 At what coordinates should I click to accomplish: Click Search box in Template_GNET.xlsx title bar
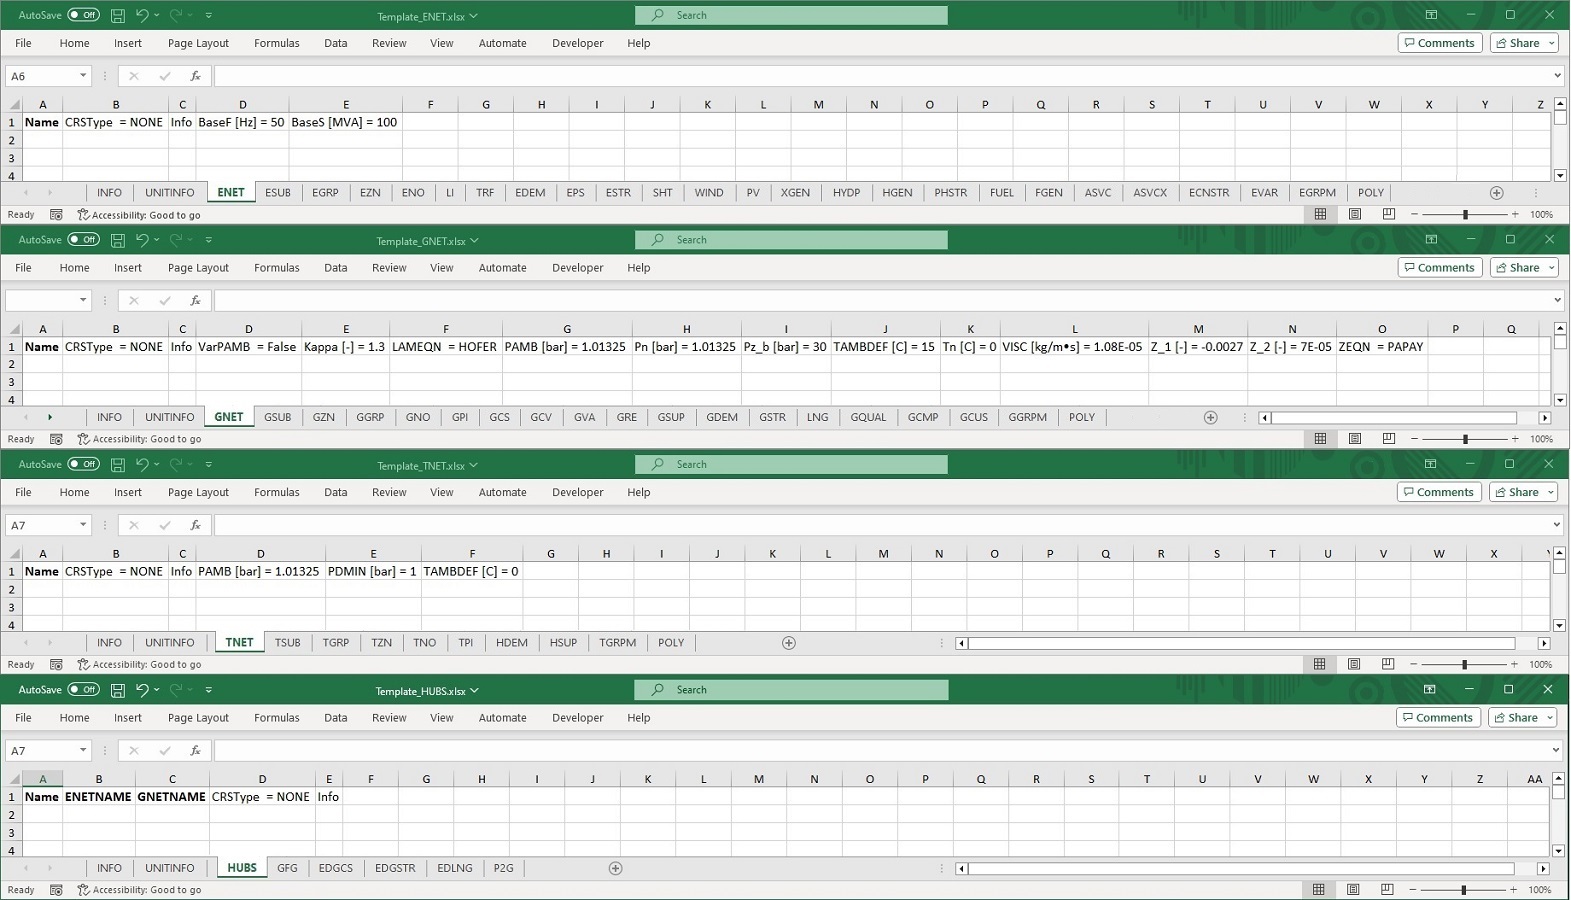pos(791,240)
